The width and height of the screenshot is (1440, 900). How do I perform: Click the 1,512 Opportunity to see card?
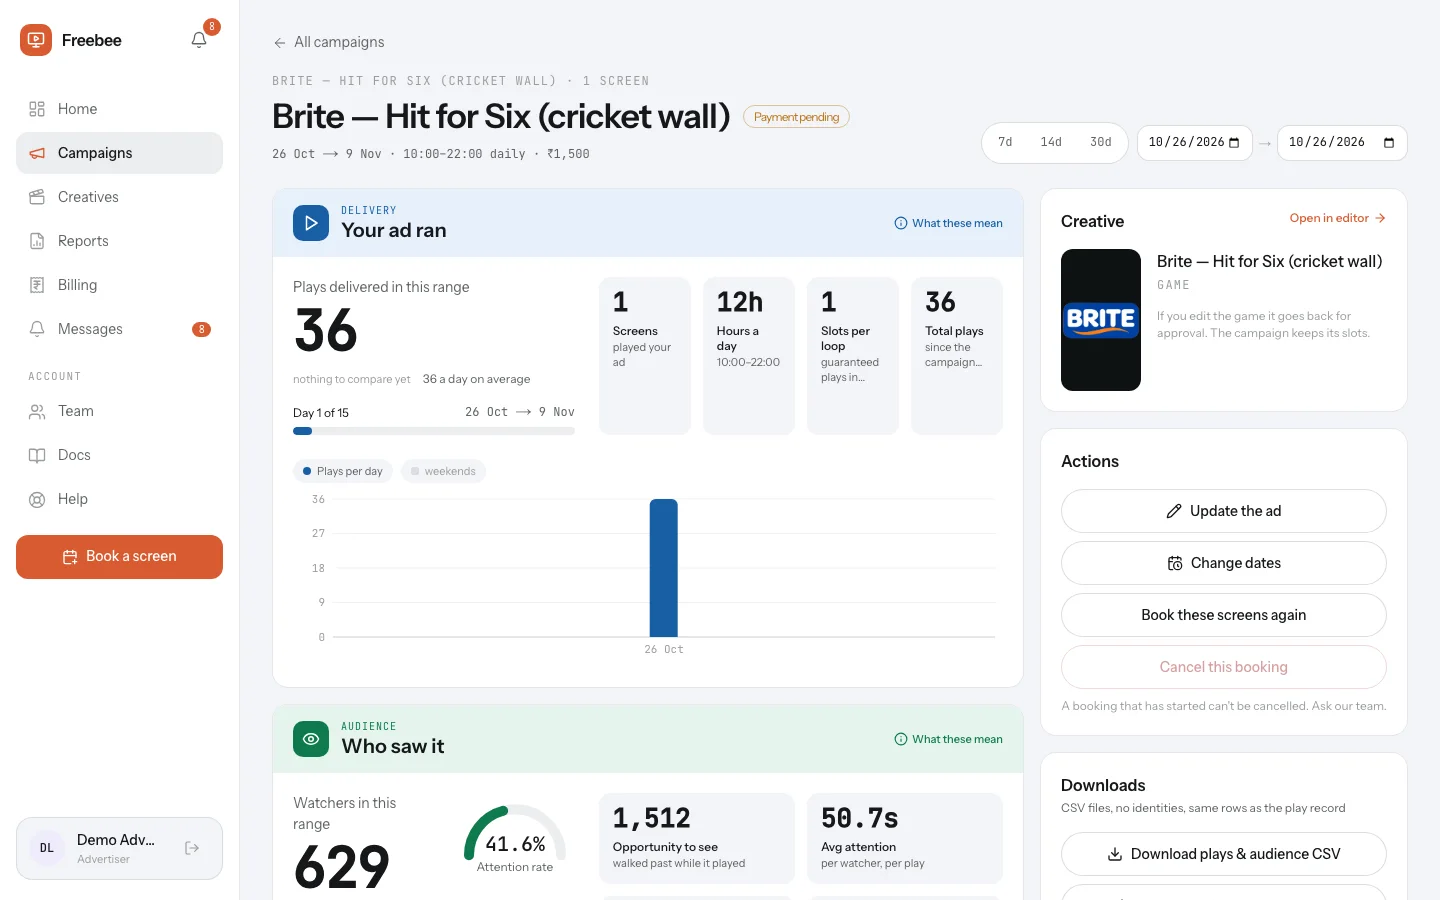(697, 839)
